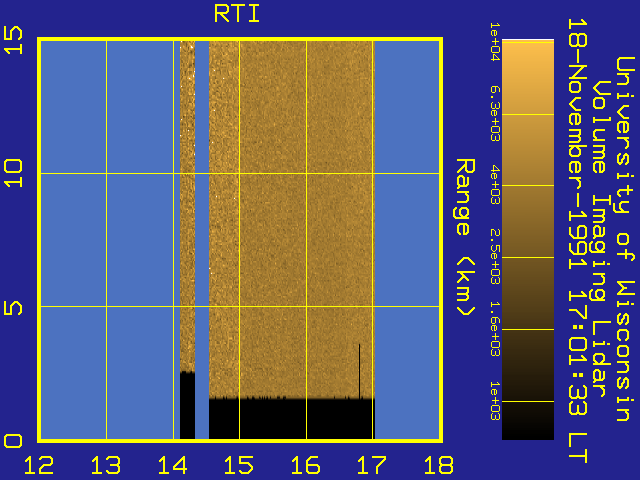Click the colorbar label 1e+03

[495, 401]
